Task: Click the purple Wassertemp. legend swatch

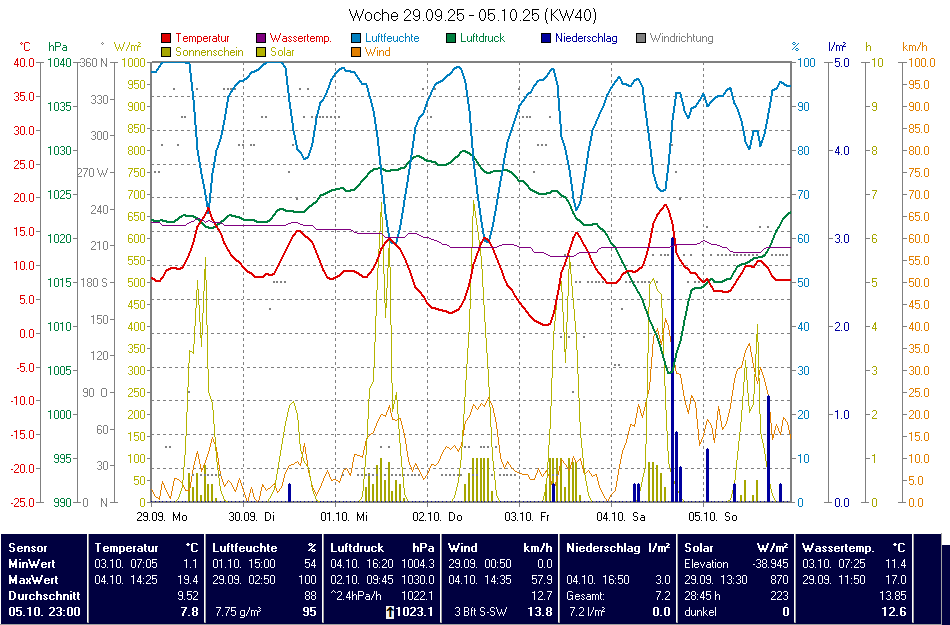Action: click(262, 39)
